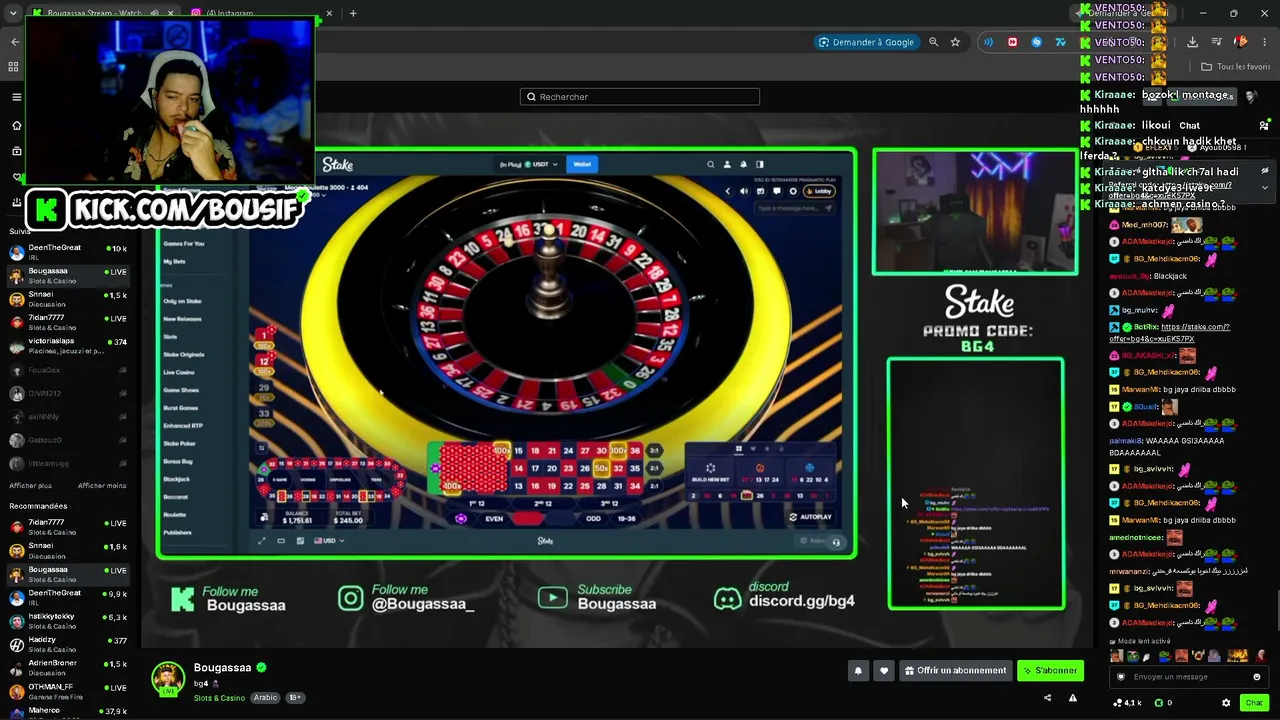Show fewer channels with Afficher moins
The height and width of the screenshot is (720, 1280).
click(x=102, y=486)
